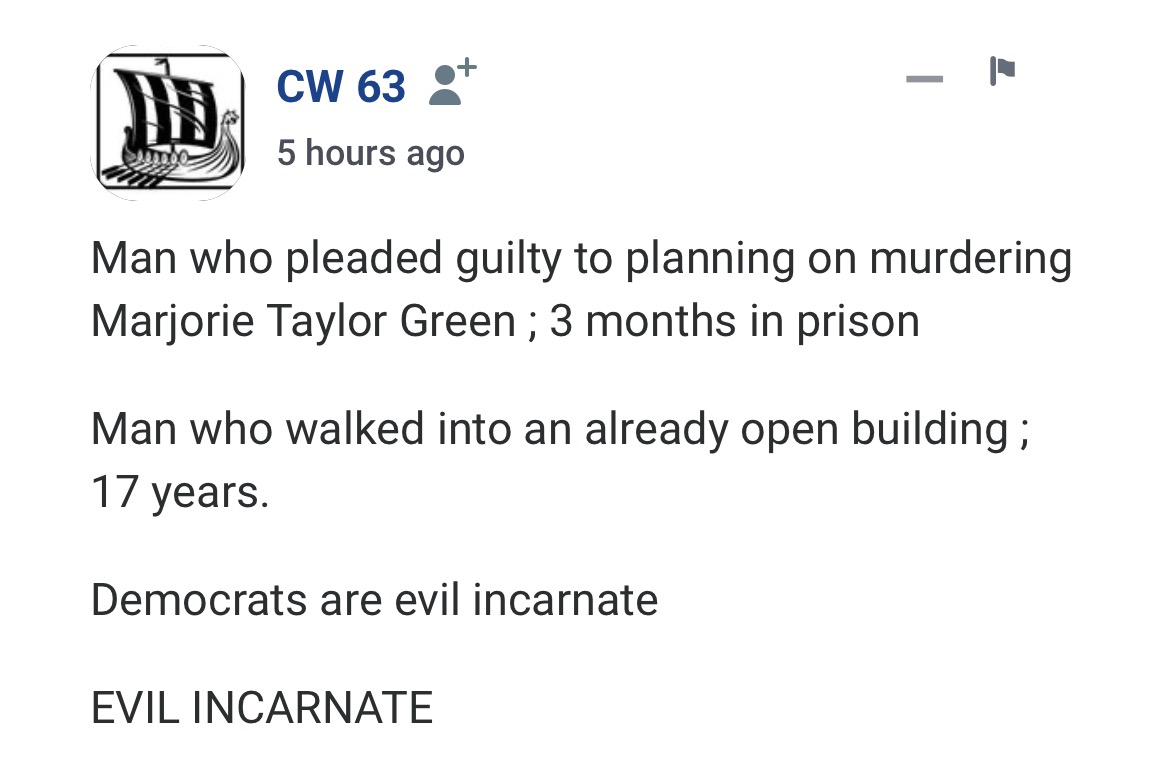Collapse the comment using the minus icon

(x=925, y=77)
